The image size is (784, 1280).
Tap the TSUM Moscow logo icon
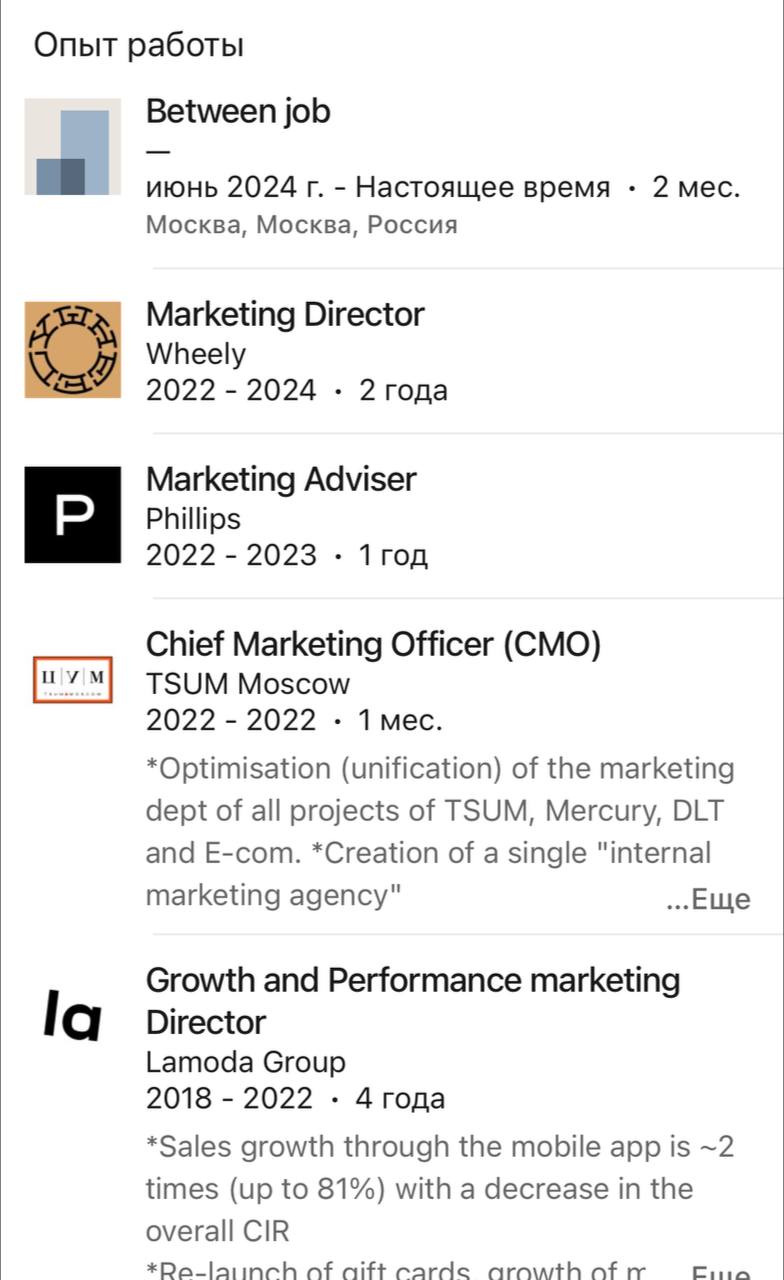[72, 680]
